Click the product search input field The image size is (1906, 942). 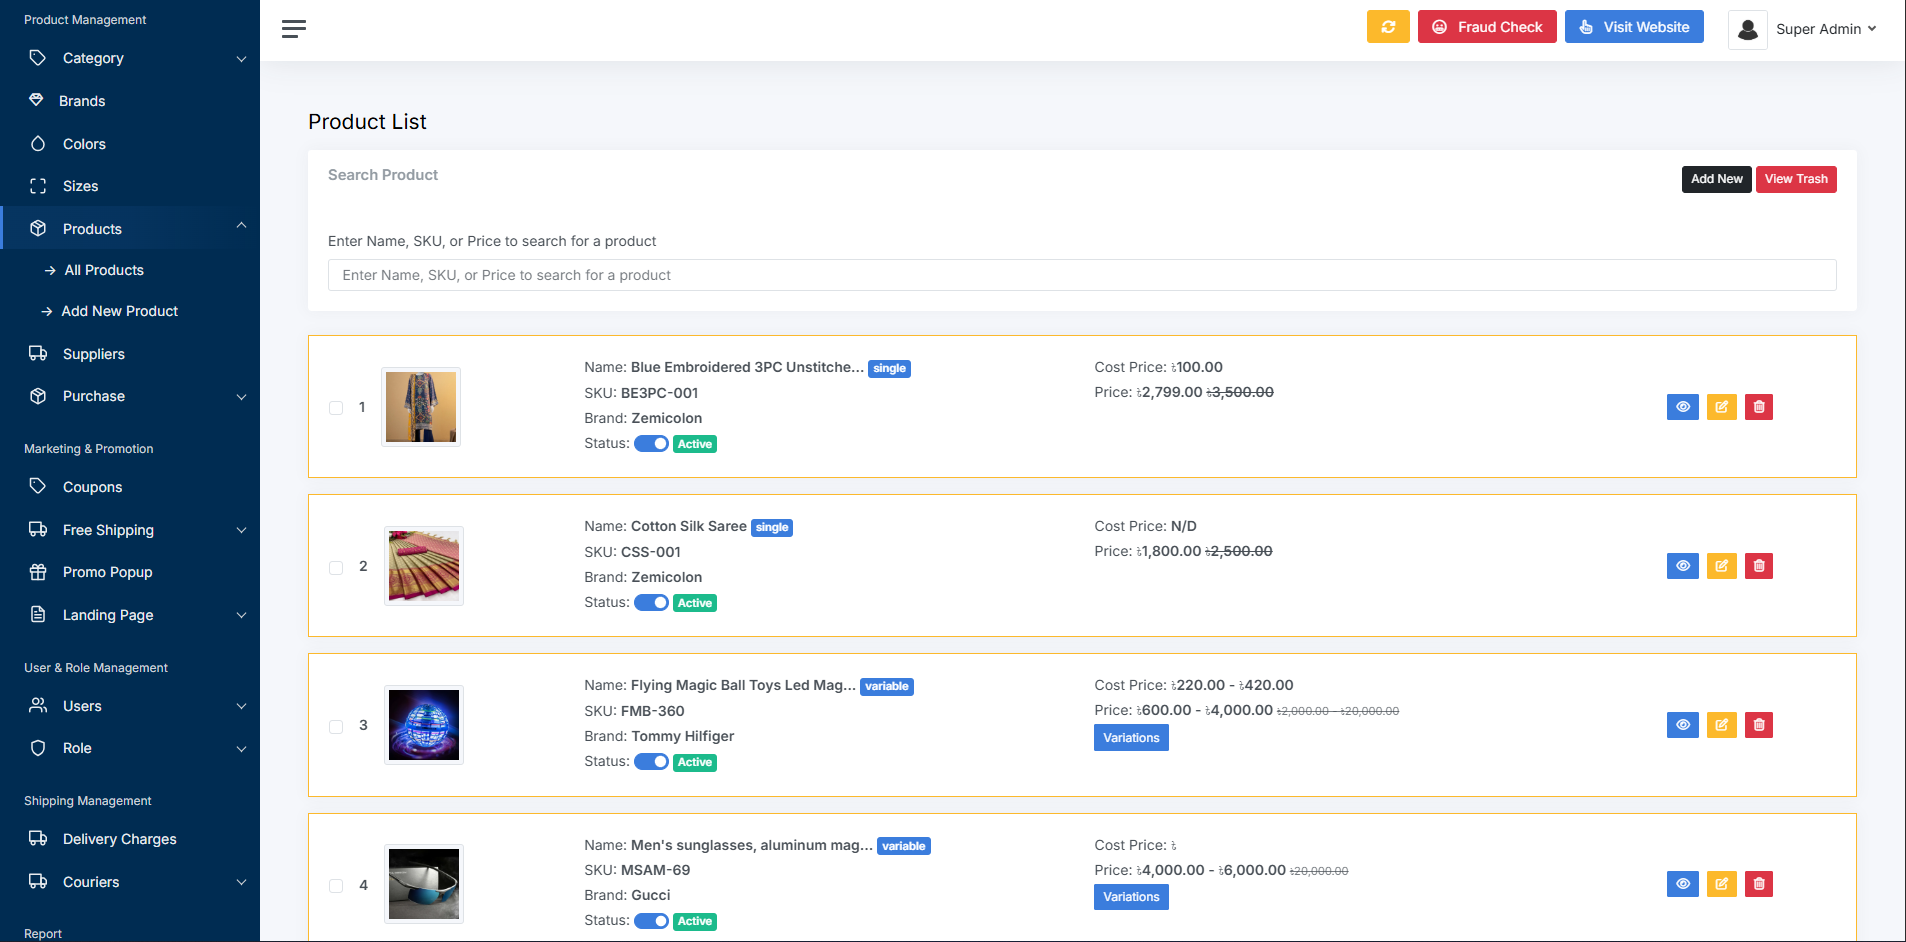pyautogui.click(x=1081, y=275)
